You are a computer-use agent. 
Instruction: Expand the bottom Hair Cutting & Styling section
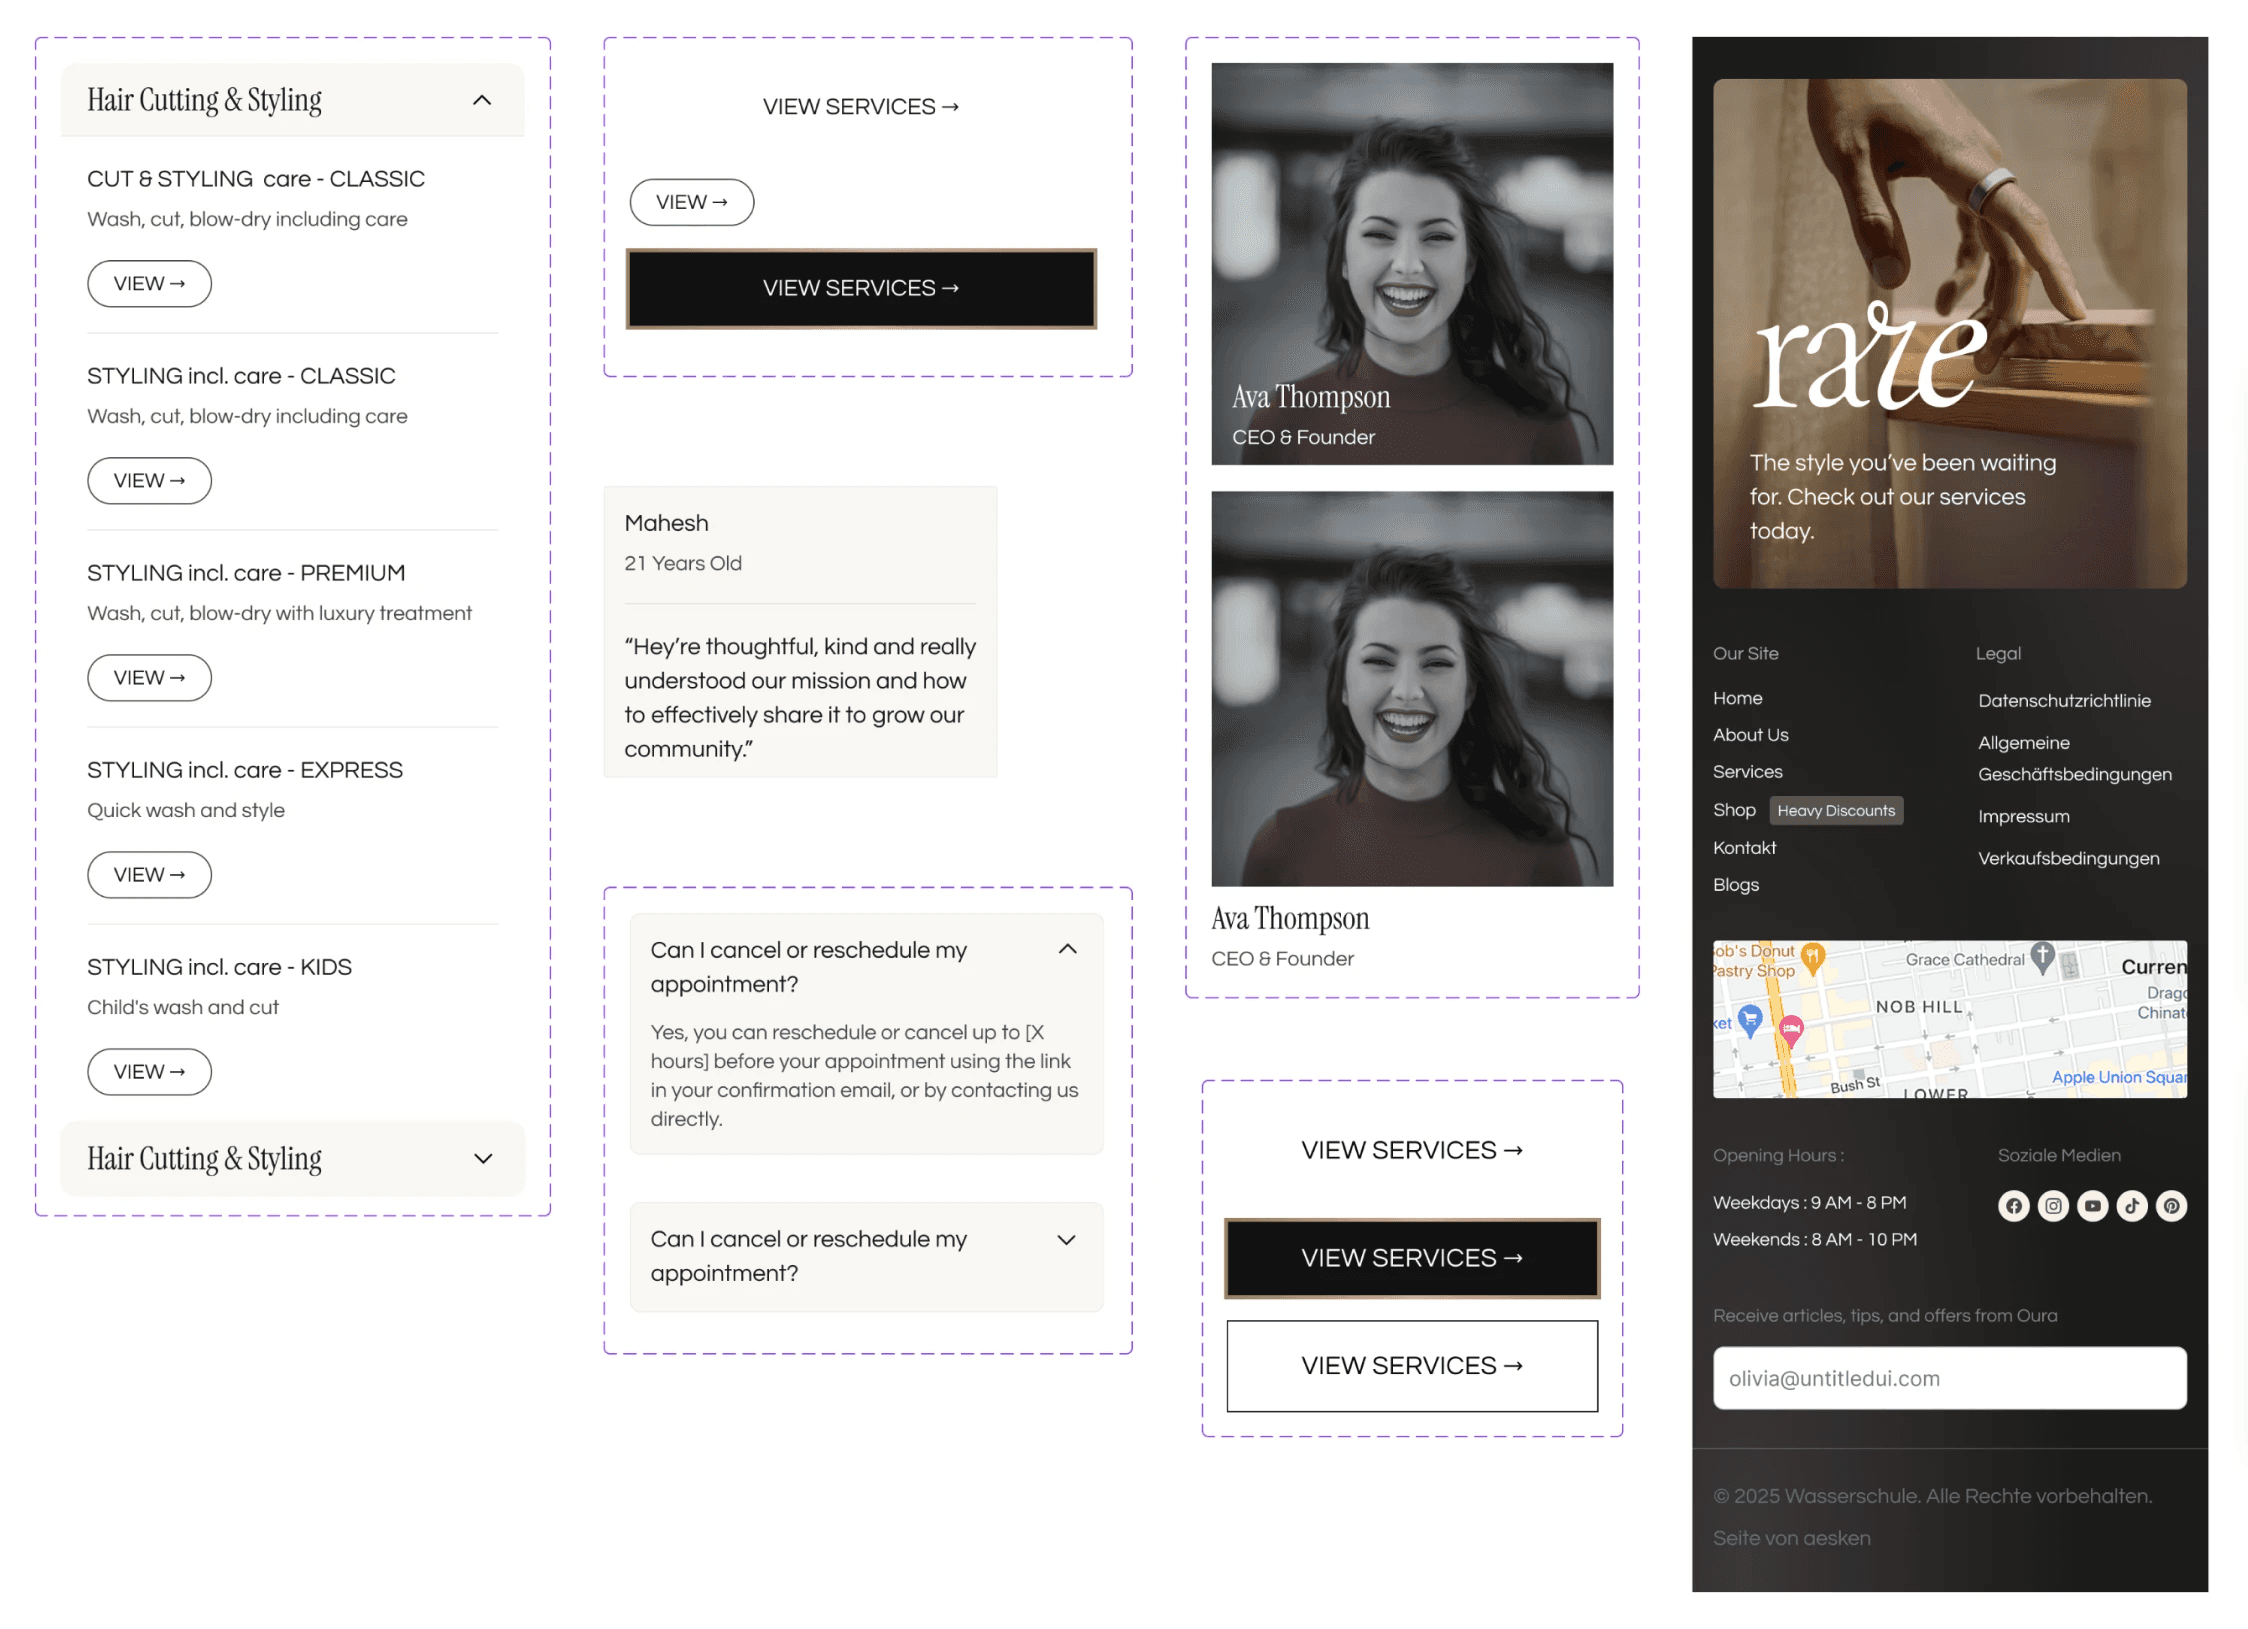pos(483,1158)
